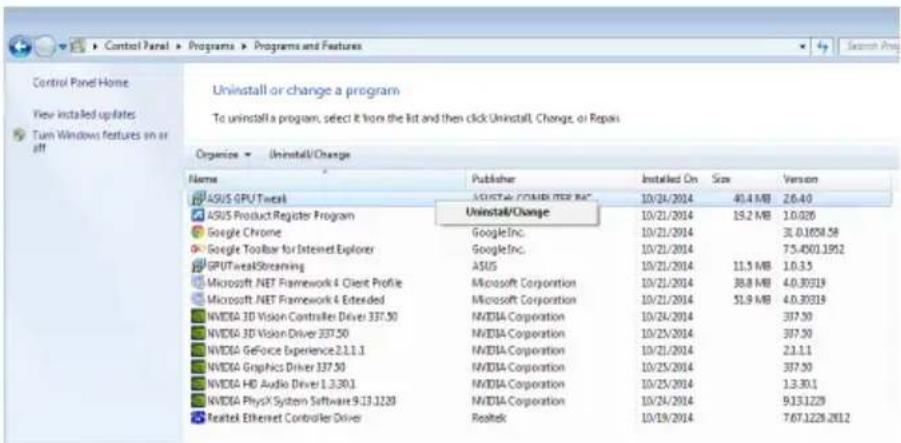Select Microsoft .NET Framework 4 Extended
This screenshot has width=901, height=443.
click(x=295, y=300)
